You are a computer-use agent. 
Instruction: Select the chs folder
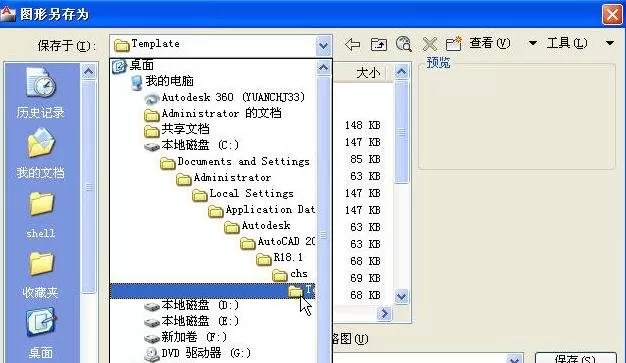[x=289, y=274]
